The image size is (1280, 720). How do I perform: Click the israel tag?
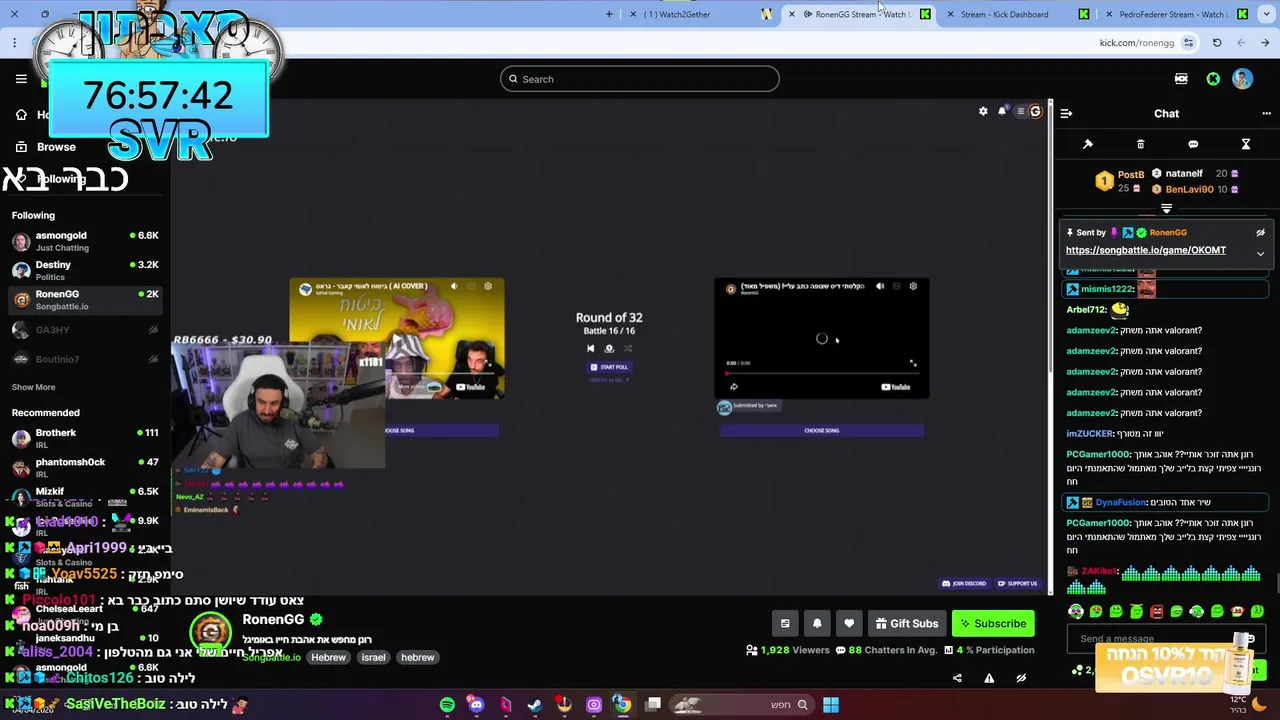point(373,657)
